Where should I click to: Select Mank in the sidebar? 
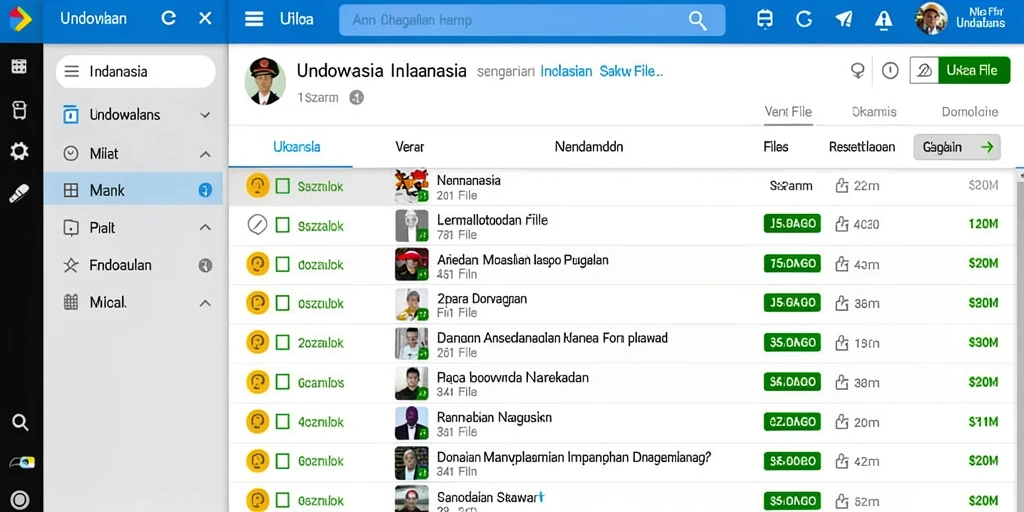pos(133,191)
